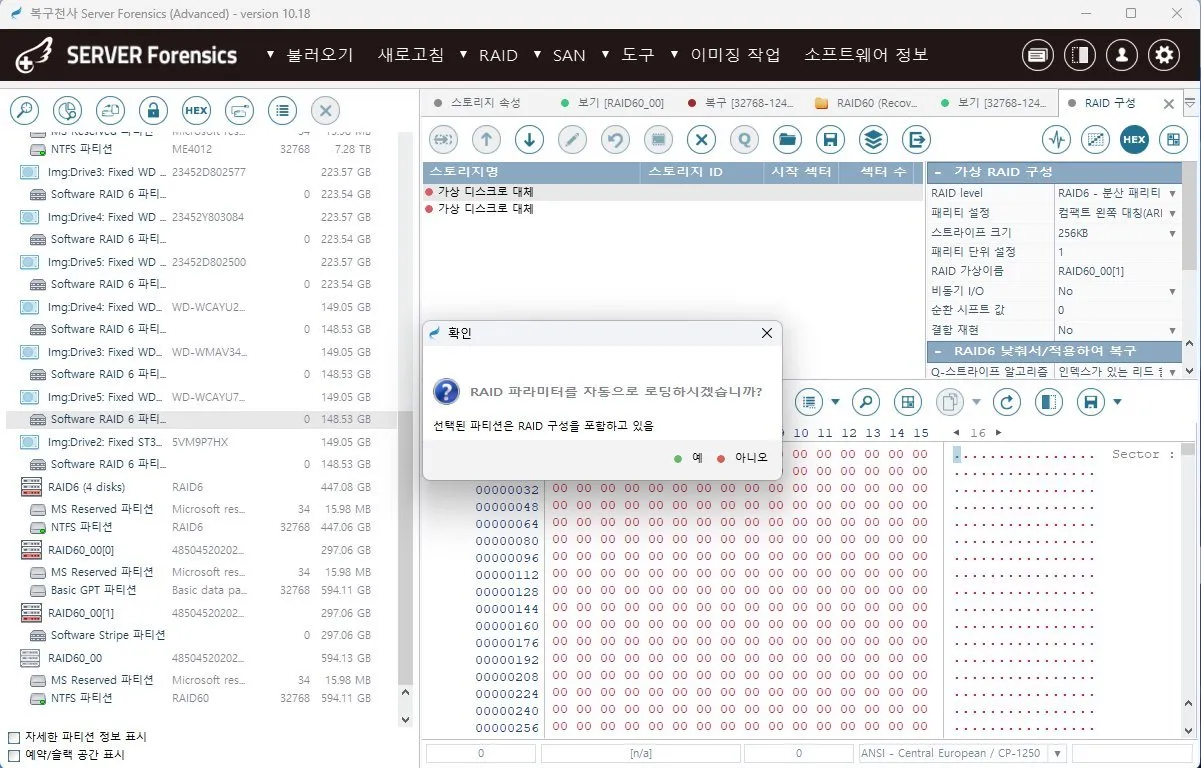Open 소프트웨어 정보 menu
The width and height of the screenshot is (1201, 768).
(866, 55)
